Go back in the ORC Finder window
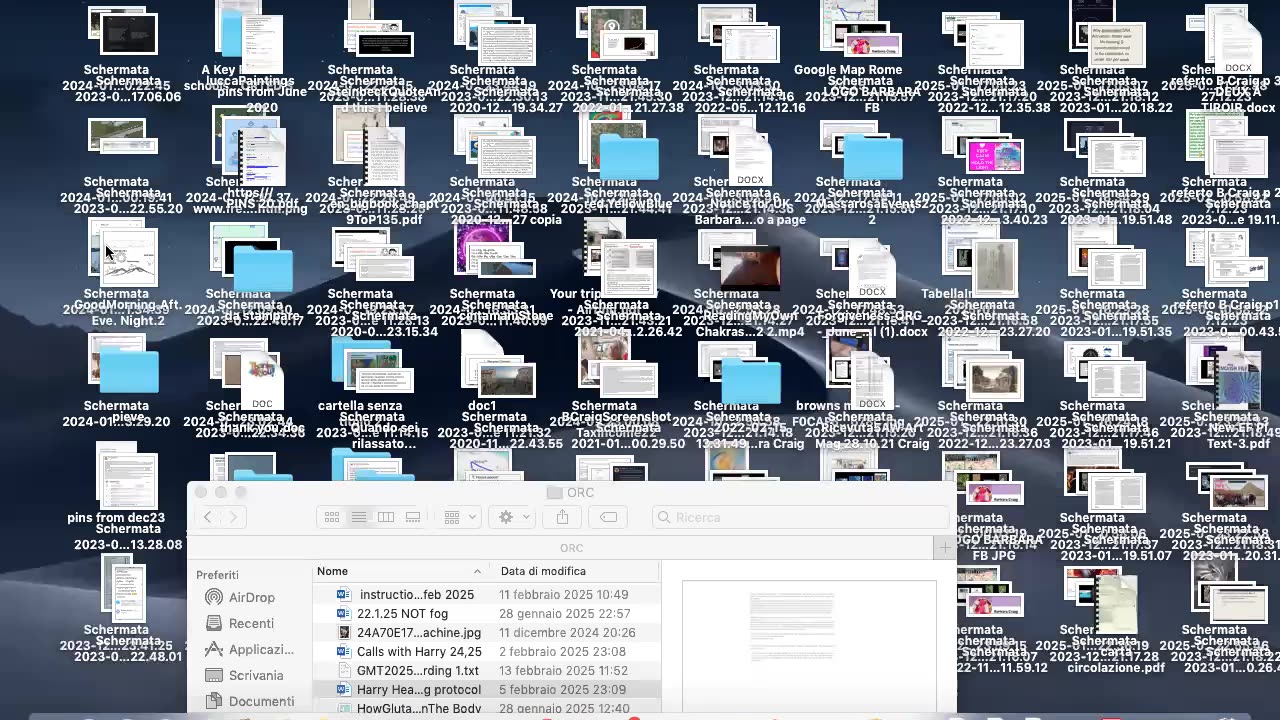 coord(208,517)
